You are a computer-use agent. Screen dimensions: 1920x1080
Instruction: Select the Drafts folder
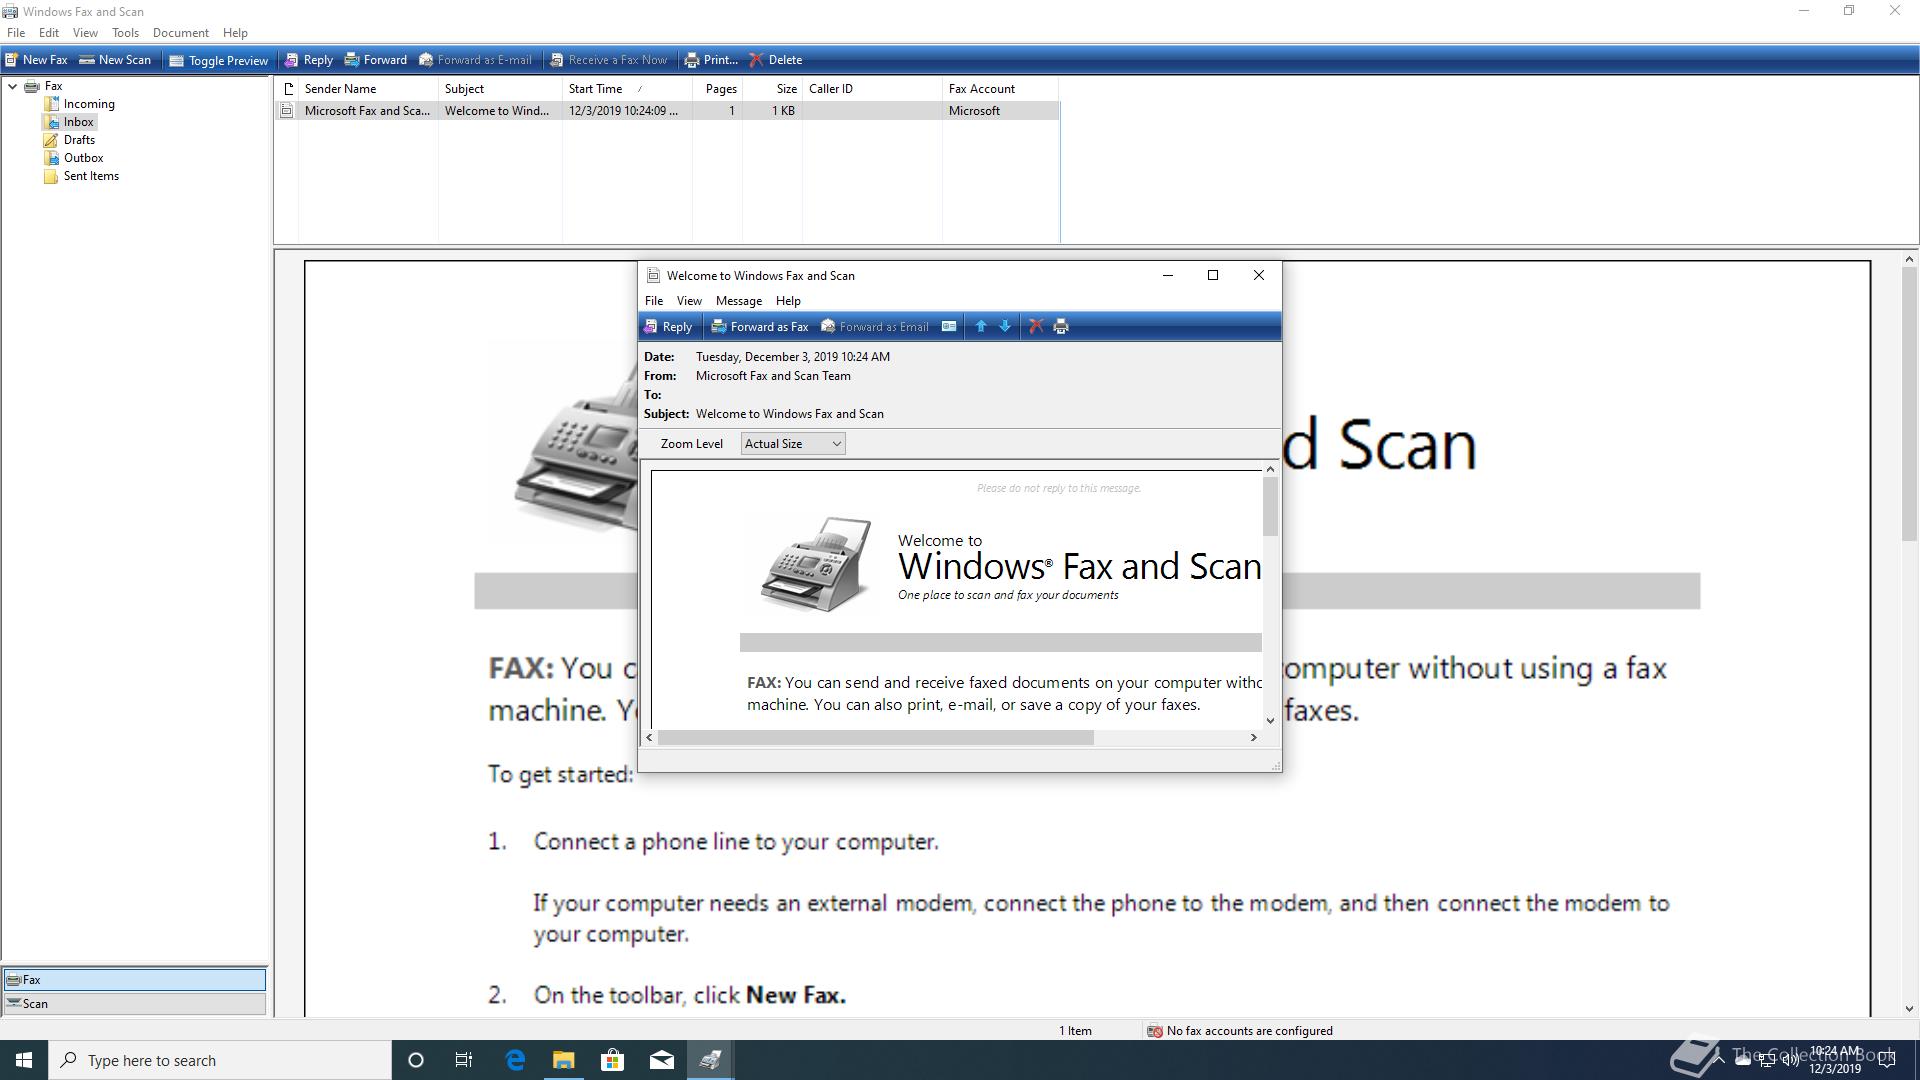[79, 140]
